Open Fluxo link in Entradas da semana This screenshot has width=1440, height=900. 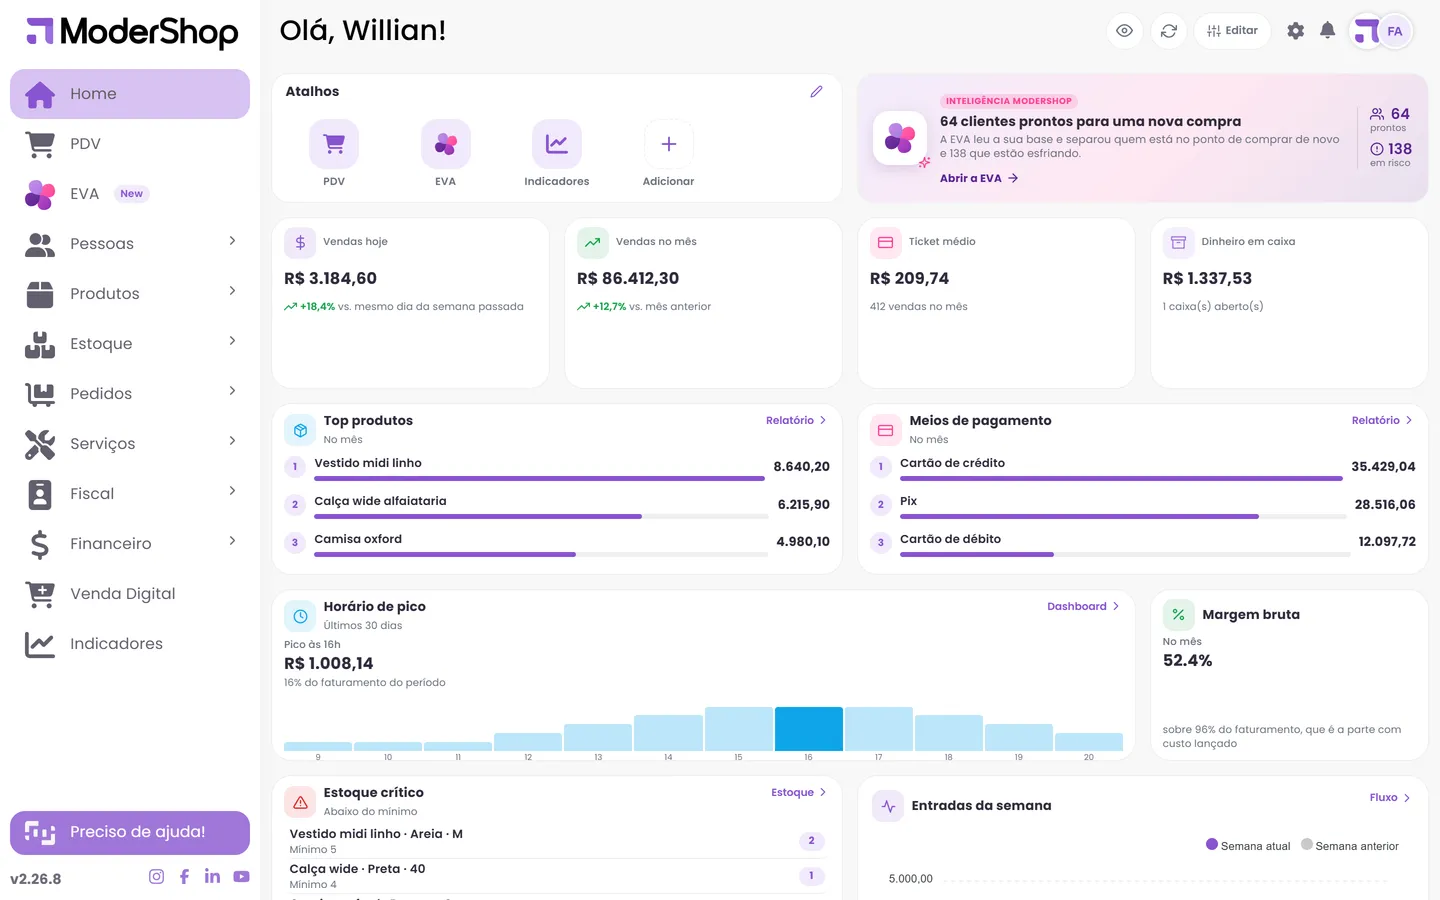point(1390,797)
